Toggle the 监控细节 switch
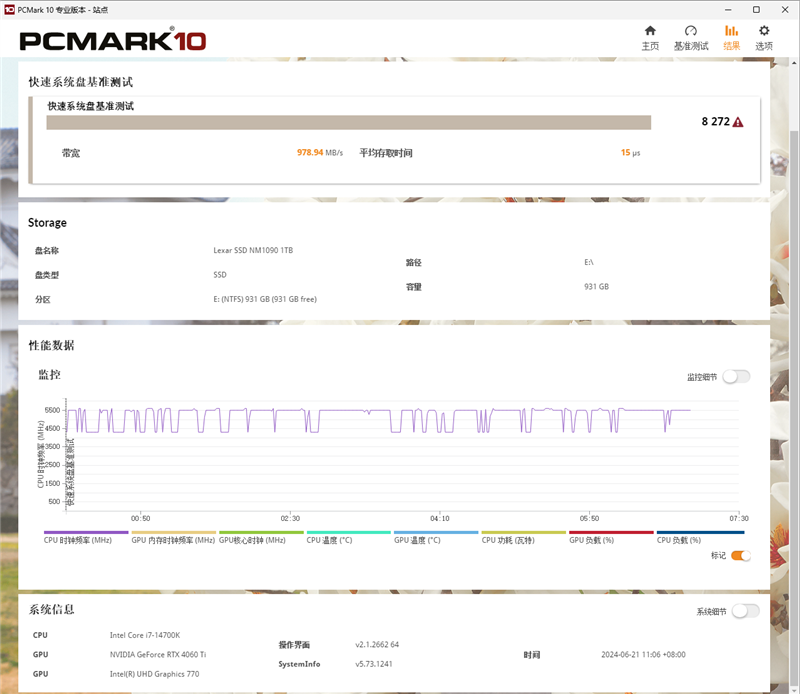This screenshot has width=800, height=694. 737,377
